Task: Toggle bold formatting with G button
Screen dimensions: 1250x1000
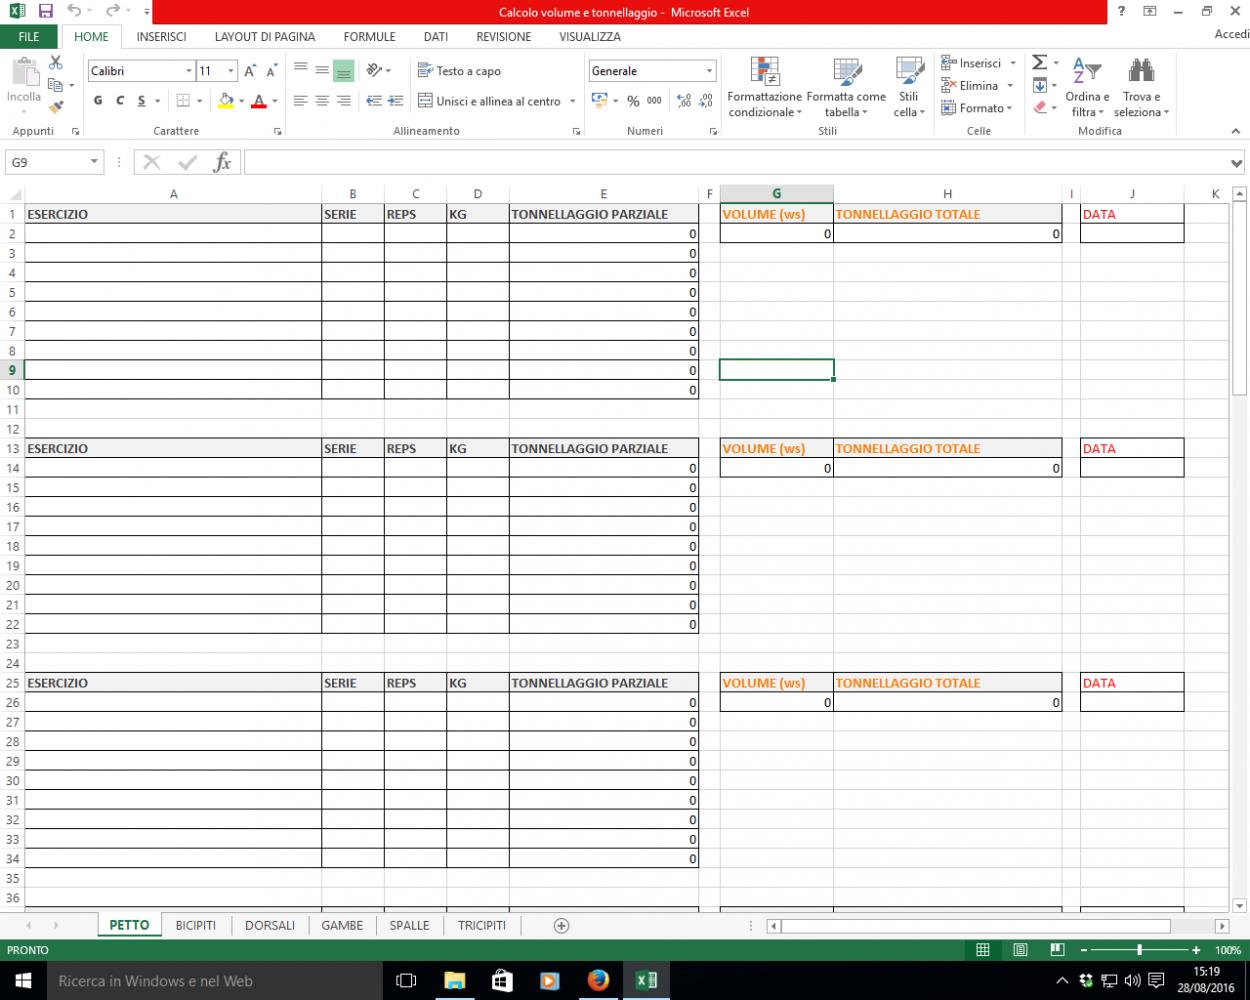Action: pyautogui.click(x=98, y=101)
